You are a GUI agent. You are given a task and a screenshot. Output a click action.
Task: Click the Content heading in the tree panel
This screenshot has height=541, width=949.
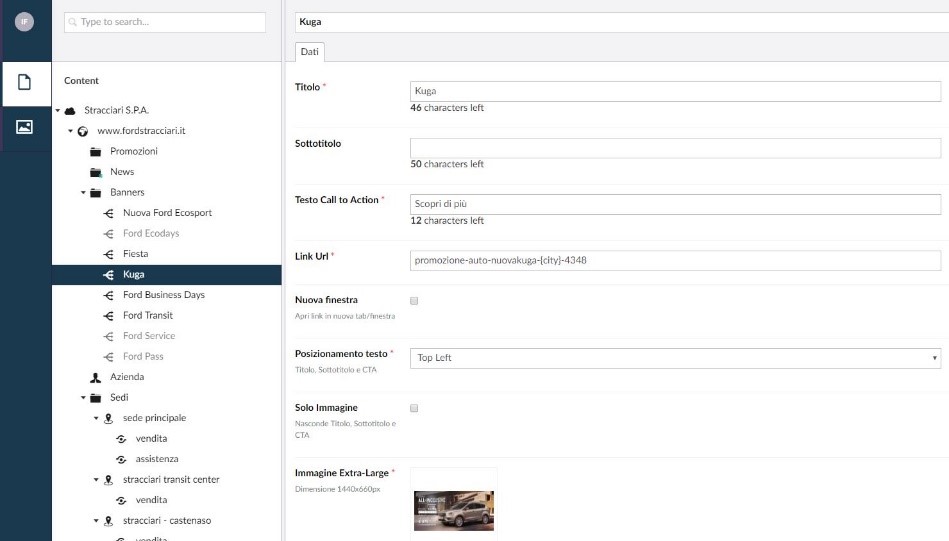point(81,81)
